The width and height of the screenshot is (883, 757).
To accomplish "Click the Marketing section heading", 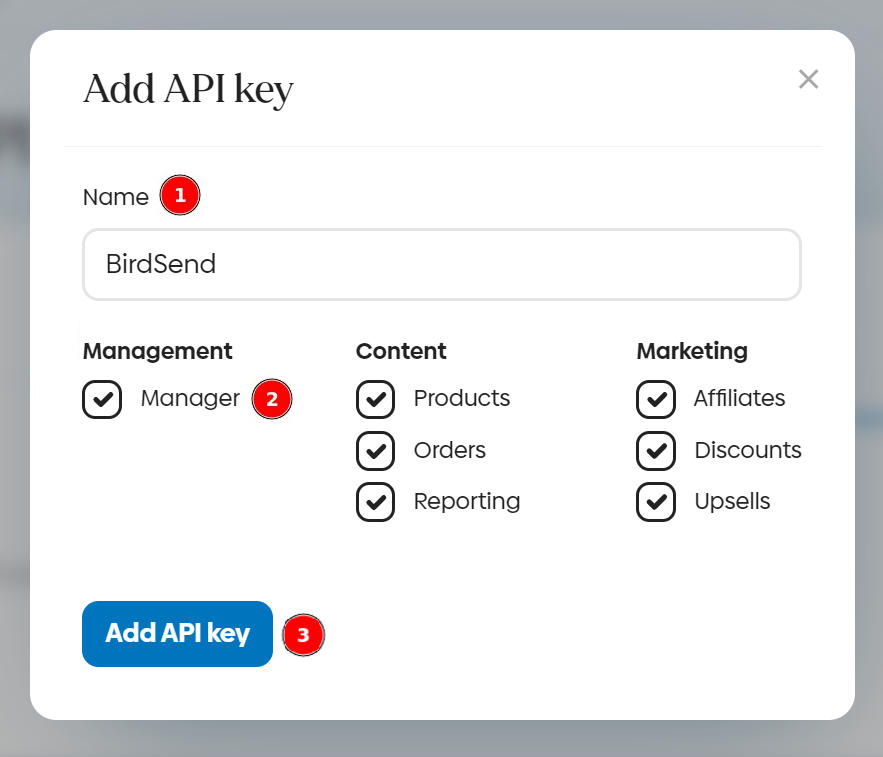I will pyautogui.click(x=692, y=351).
